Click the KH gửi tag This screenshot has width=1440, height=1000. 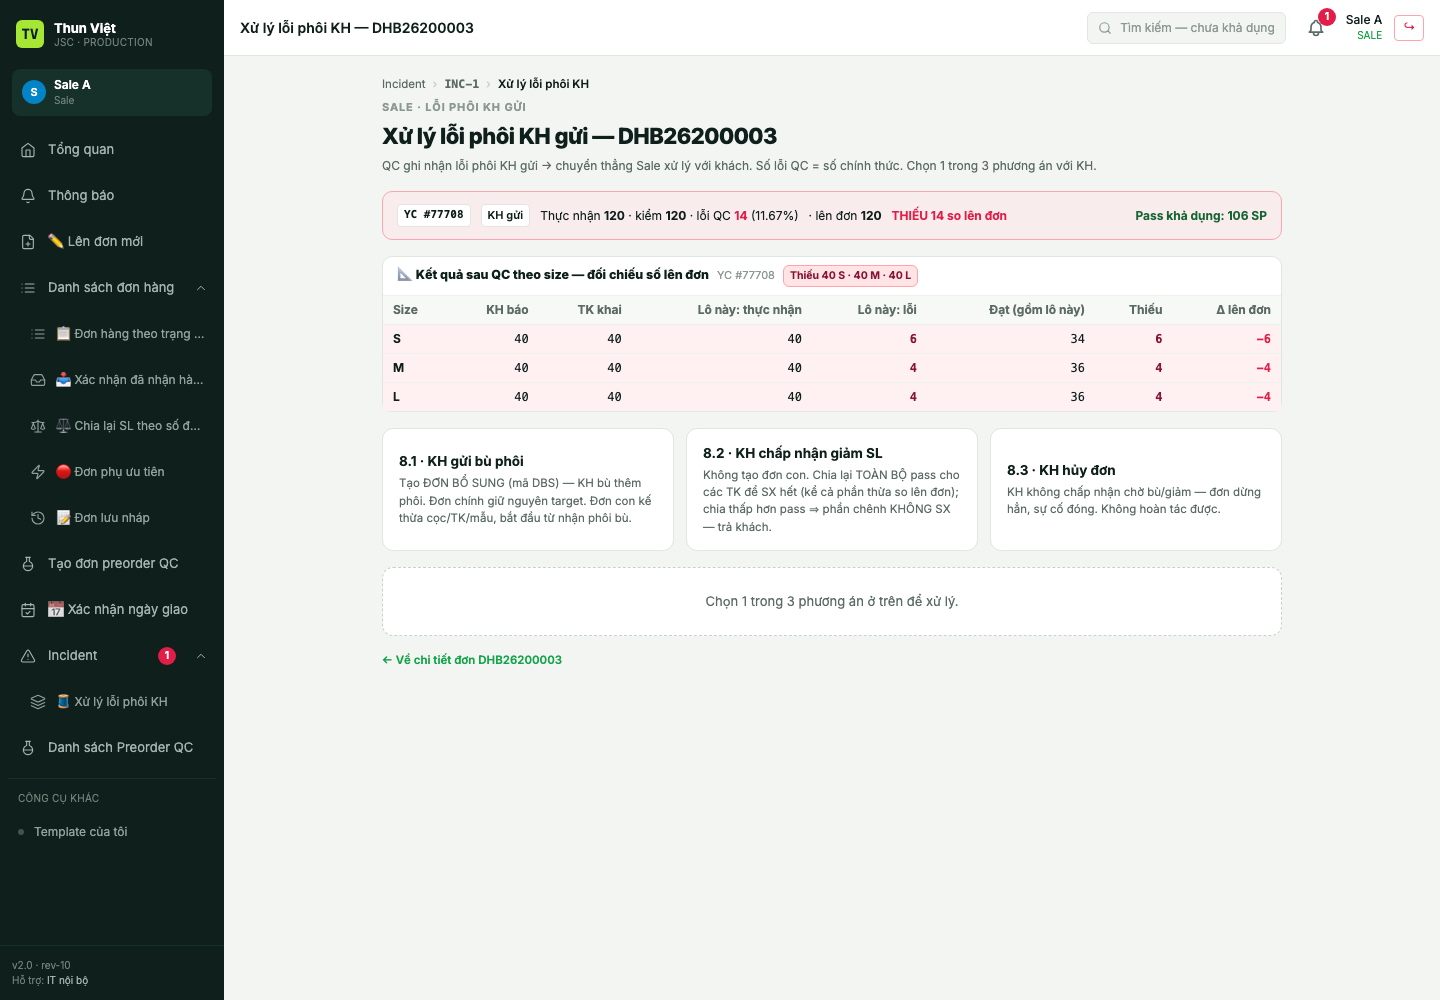pyautogui.click(x=505, y=215)
